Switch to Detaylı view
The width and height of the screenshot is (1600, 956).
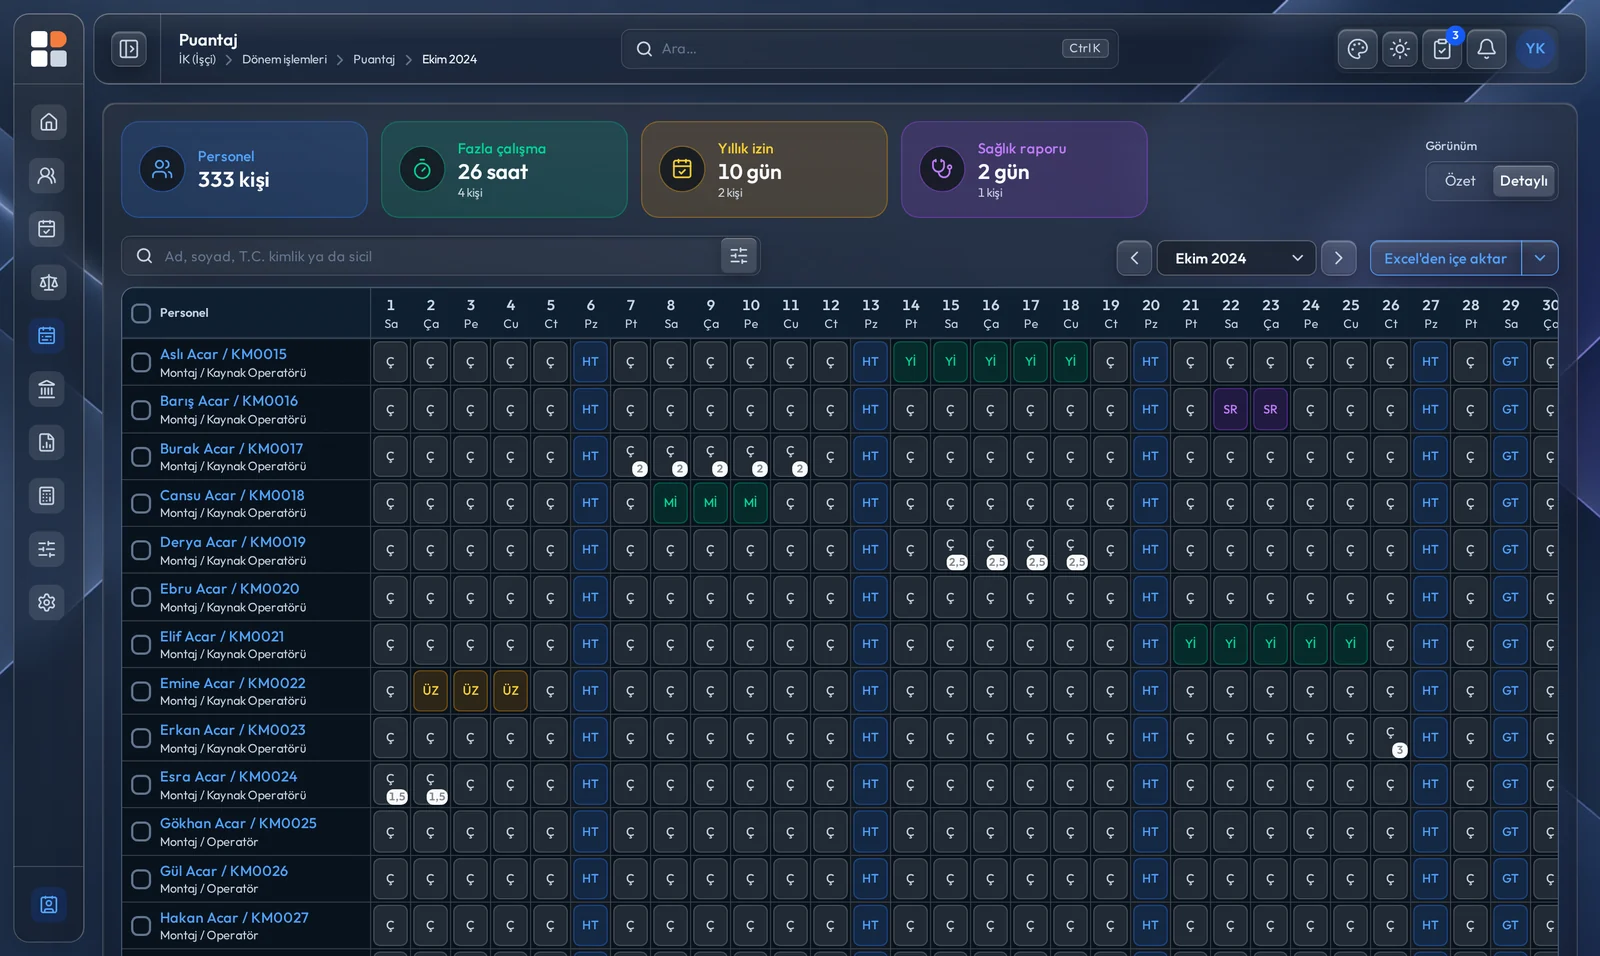pos(1523,181)
